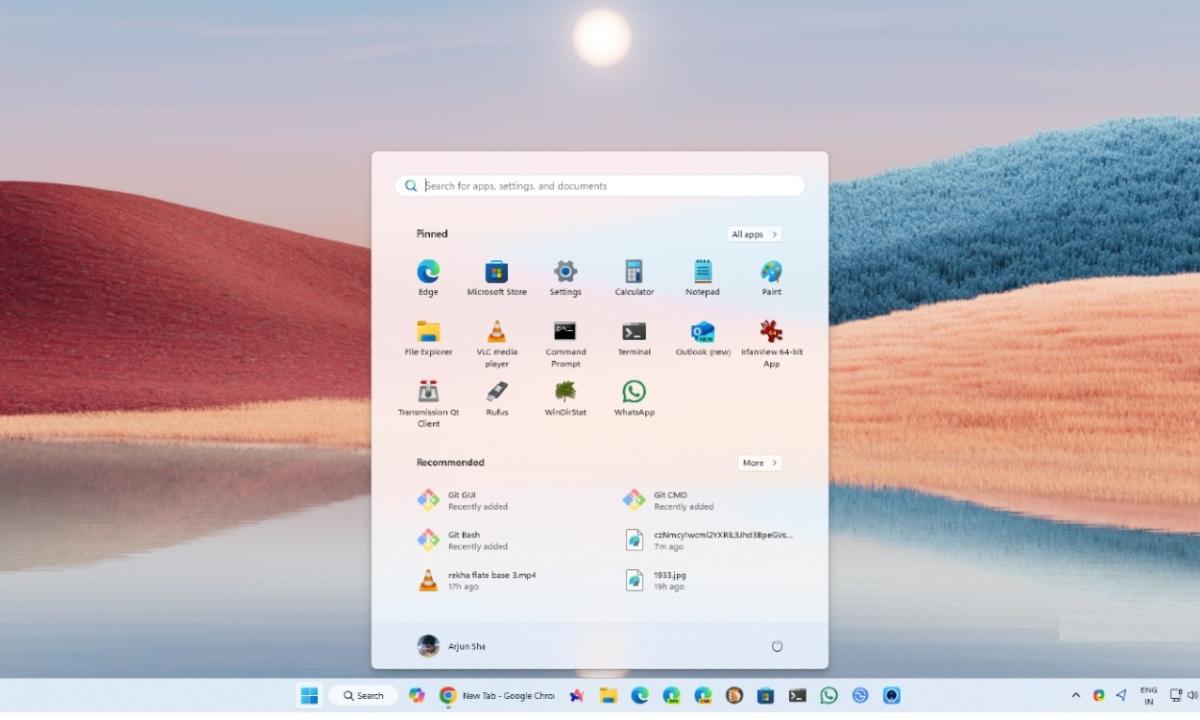This screenshot has width=1200, height=720.
Task: Launch Windows Terminal from Pinned
Action: point(634,333)
